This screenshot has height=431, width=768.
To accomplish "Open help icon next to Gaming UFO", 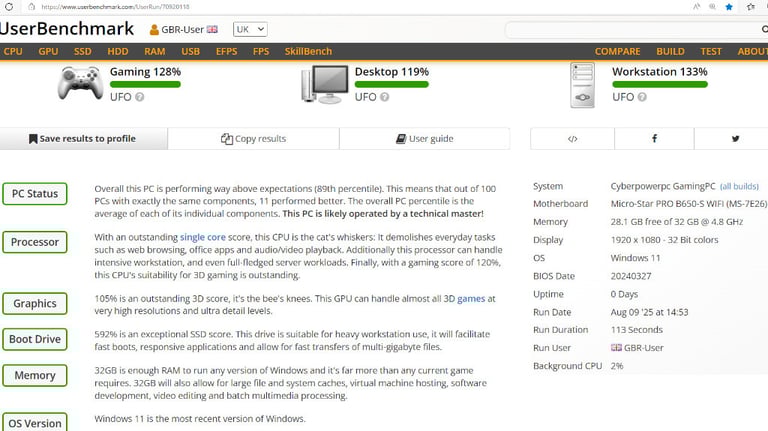I will pos(140,97).
